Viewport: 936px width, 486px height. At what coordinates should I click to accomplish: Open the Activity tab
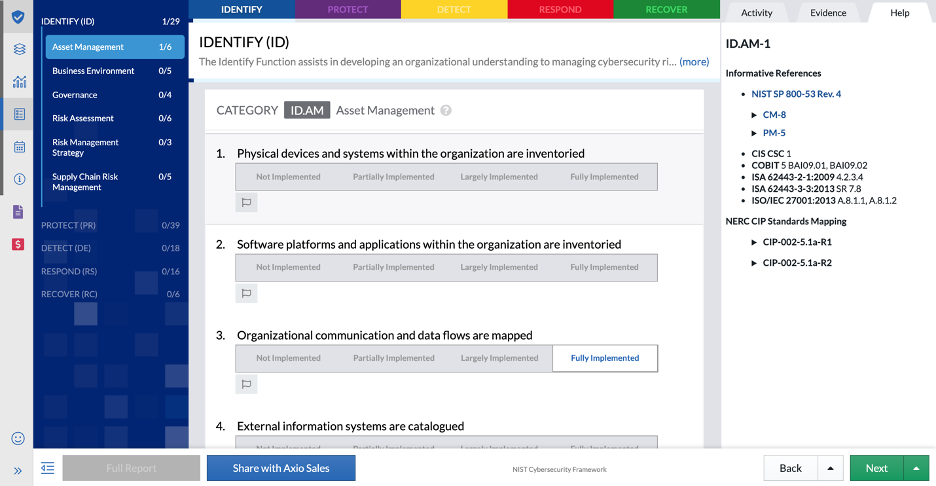click(756, 13)
